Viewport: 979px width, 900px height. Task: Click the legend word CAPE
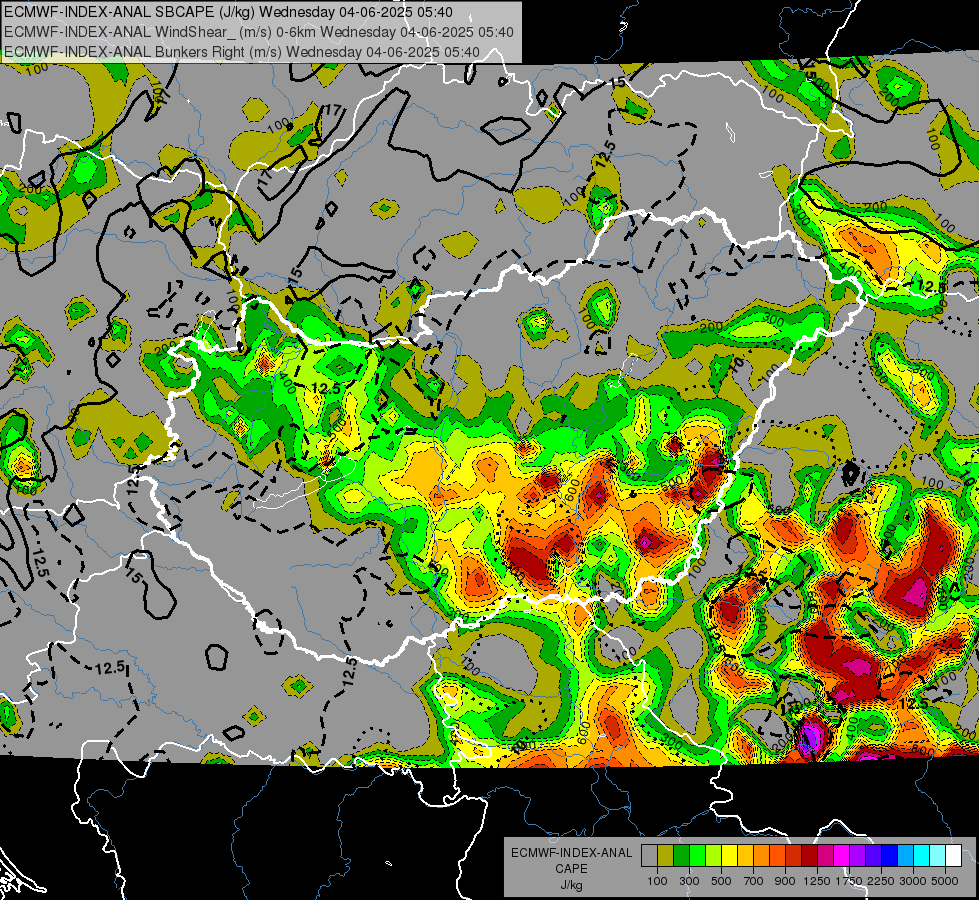(x=571, y=869)
